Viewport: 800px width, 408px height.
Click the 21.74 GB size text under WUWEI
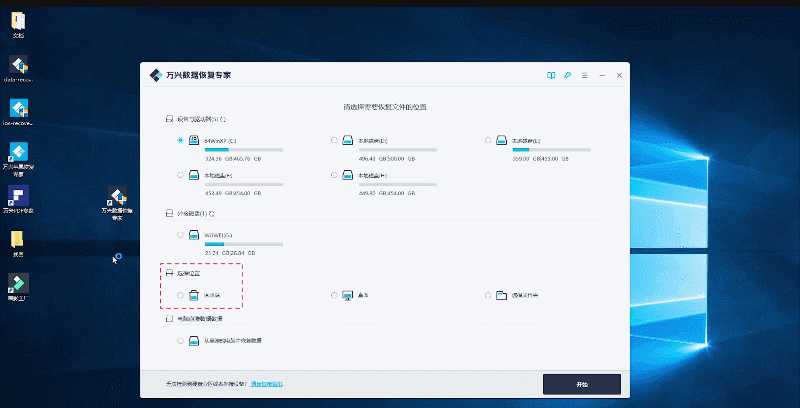[x=230, y=253]
